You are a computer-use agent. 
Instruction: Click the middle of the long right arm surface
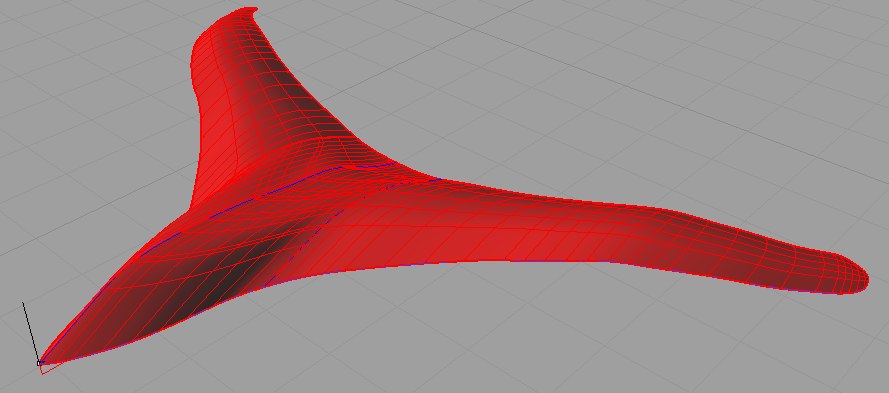(x=567, y=227)
